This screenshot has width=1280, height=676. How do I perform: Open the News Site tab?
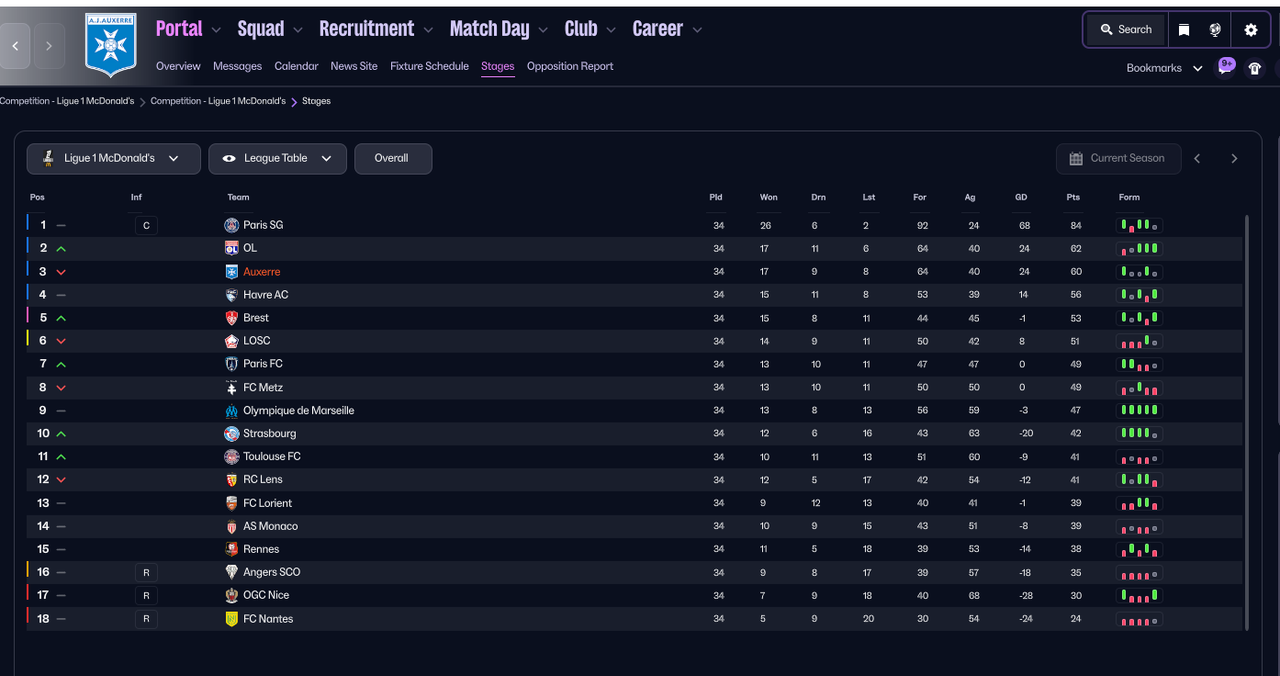[x=354, y=66]
